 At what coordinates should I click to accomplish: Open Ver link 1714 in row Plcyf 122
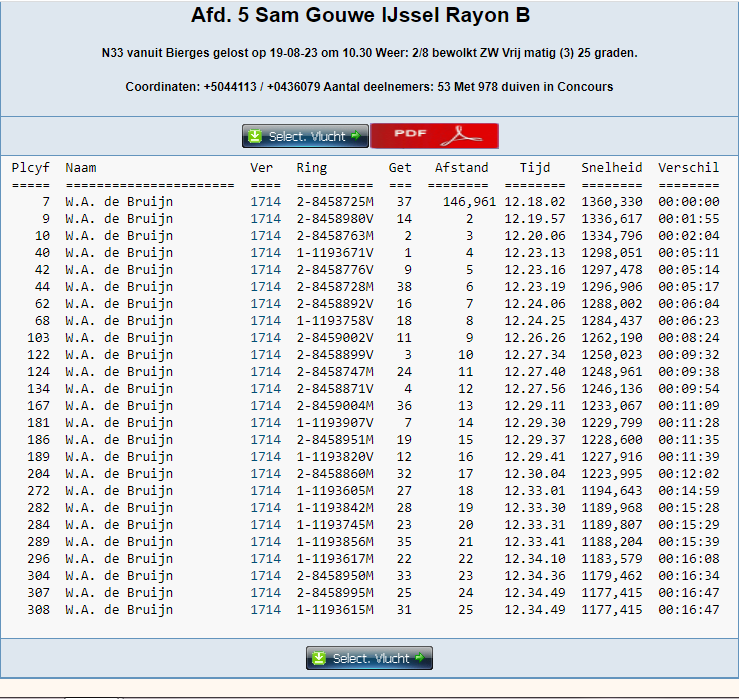[265, 354]
